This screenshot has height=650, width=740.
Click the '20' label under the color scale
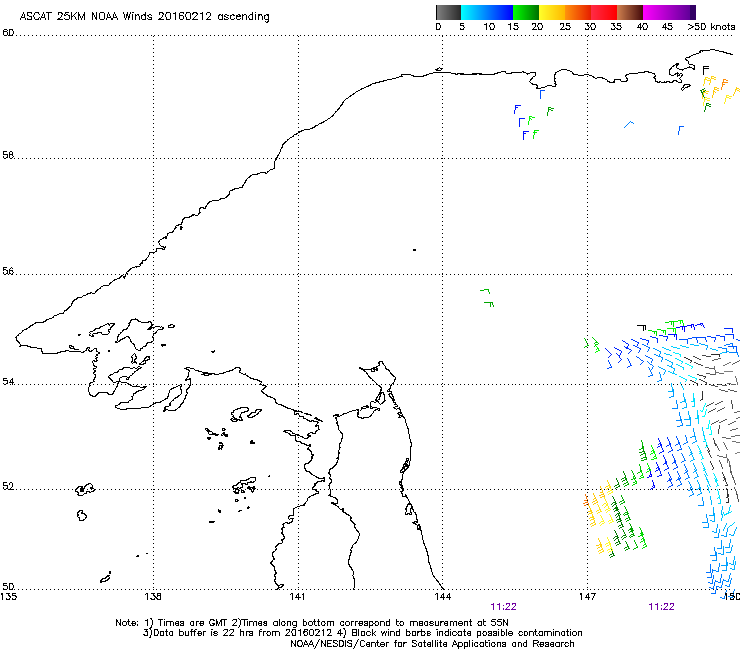point(537,27)
